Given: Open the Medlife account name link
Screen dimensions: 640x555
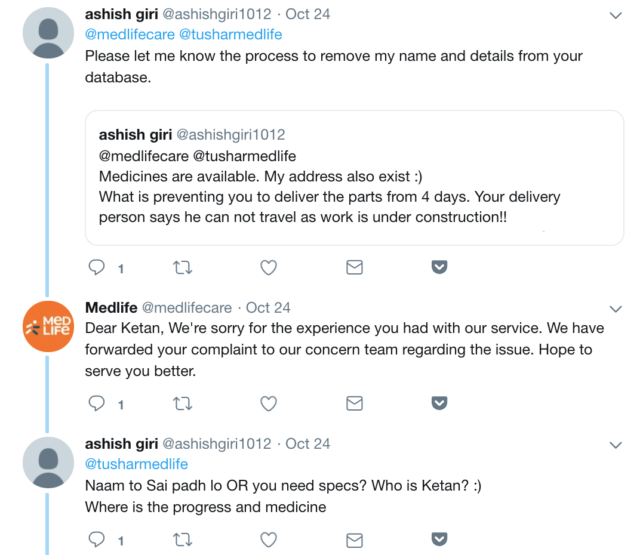Looking at the screenshot, I should [111, 308].
